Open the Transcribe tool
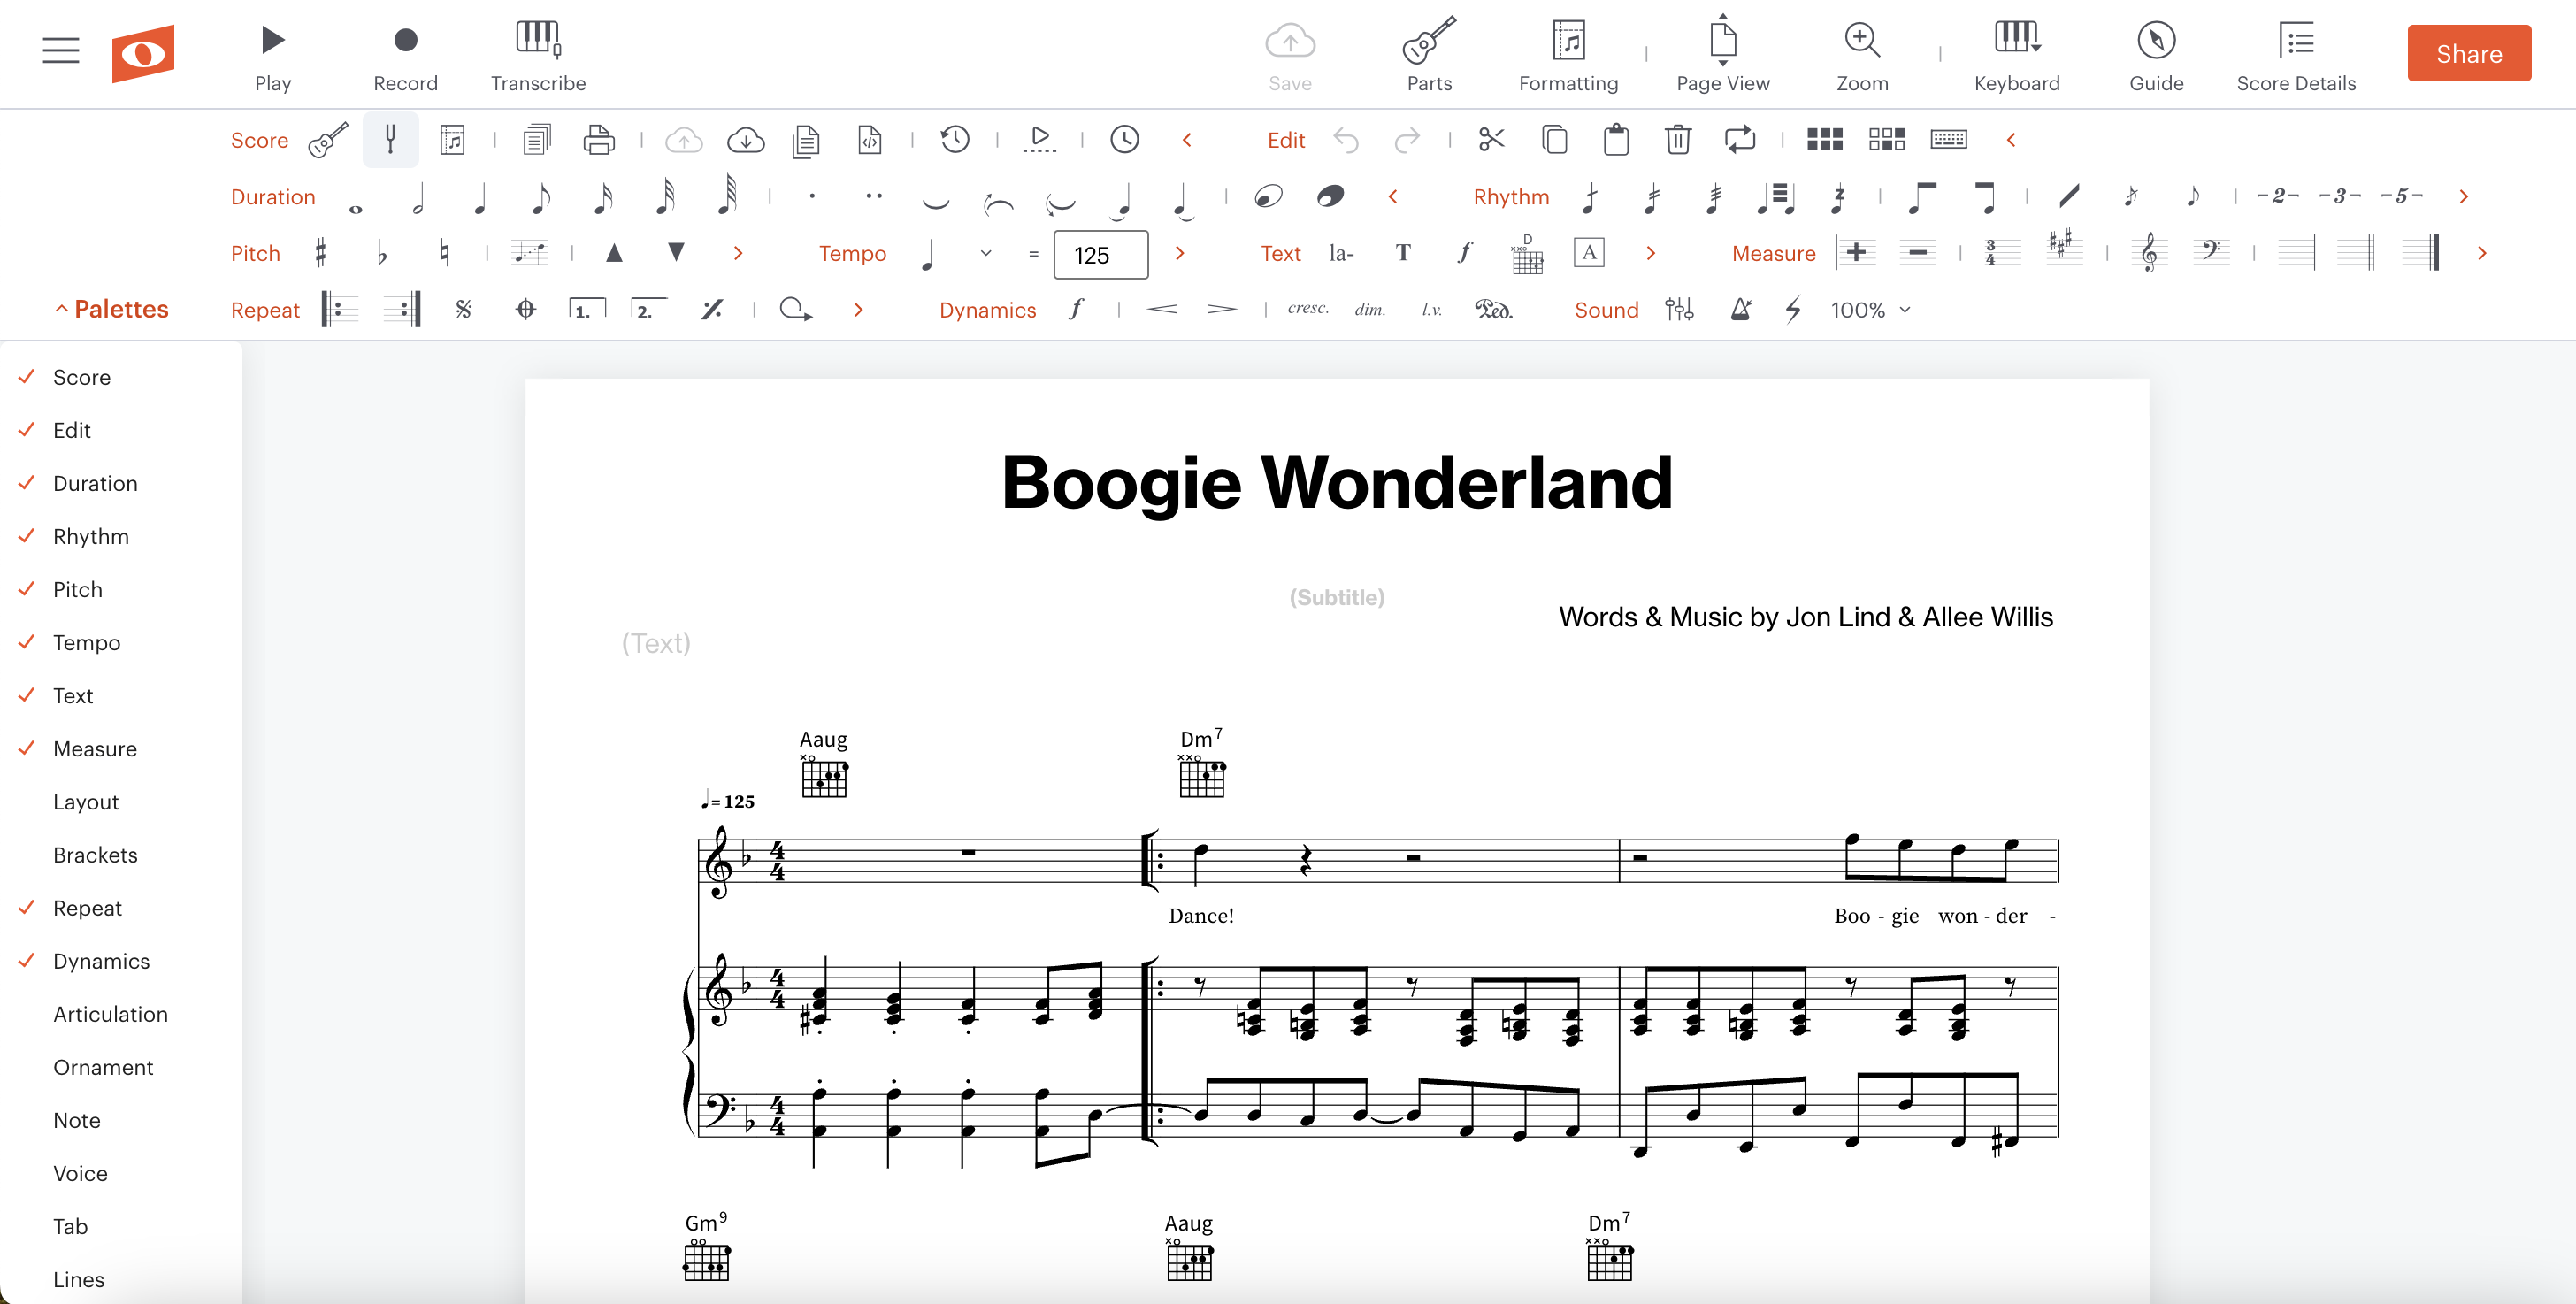 pyautogui.click(x=538, y=56)
